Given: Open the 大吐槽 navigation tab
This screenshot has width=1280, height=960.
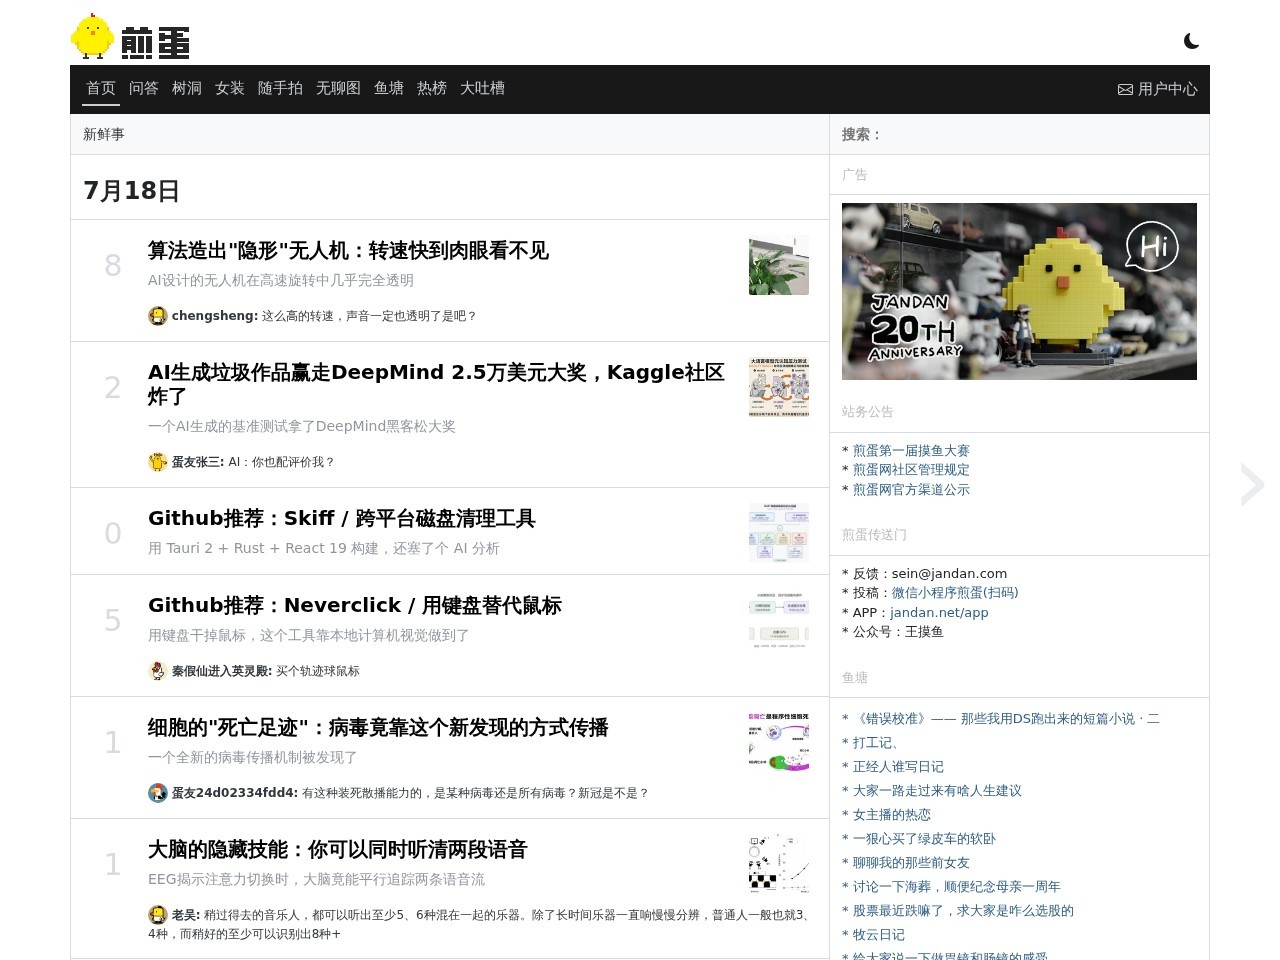Looking at the screenshot, I should coord(482,88).
